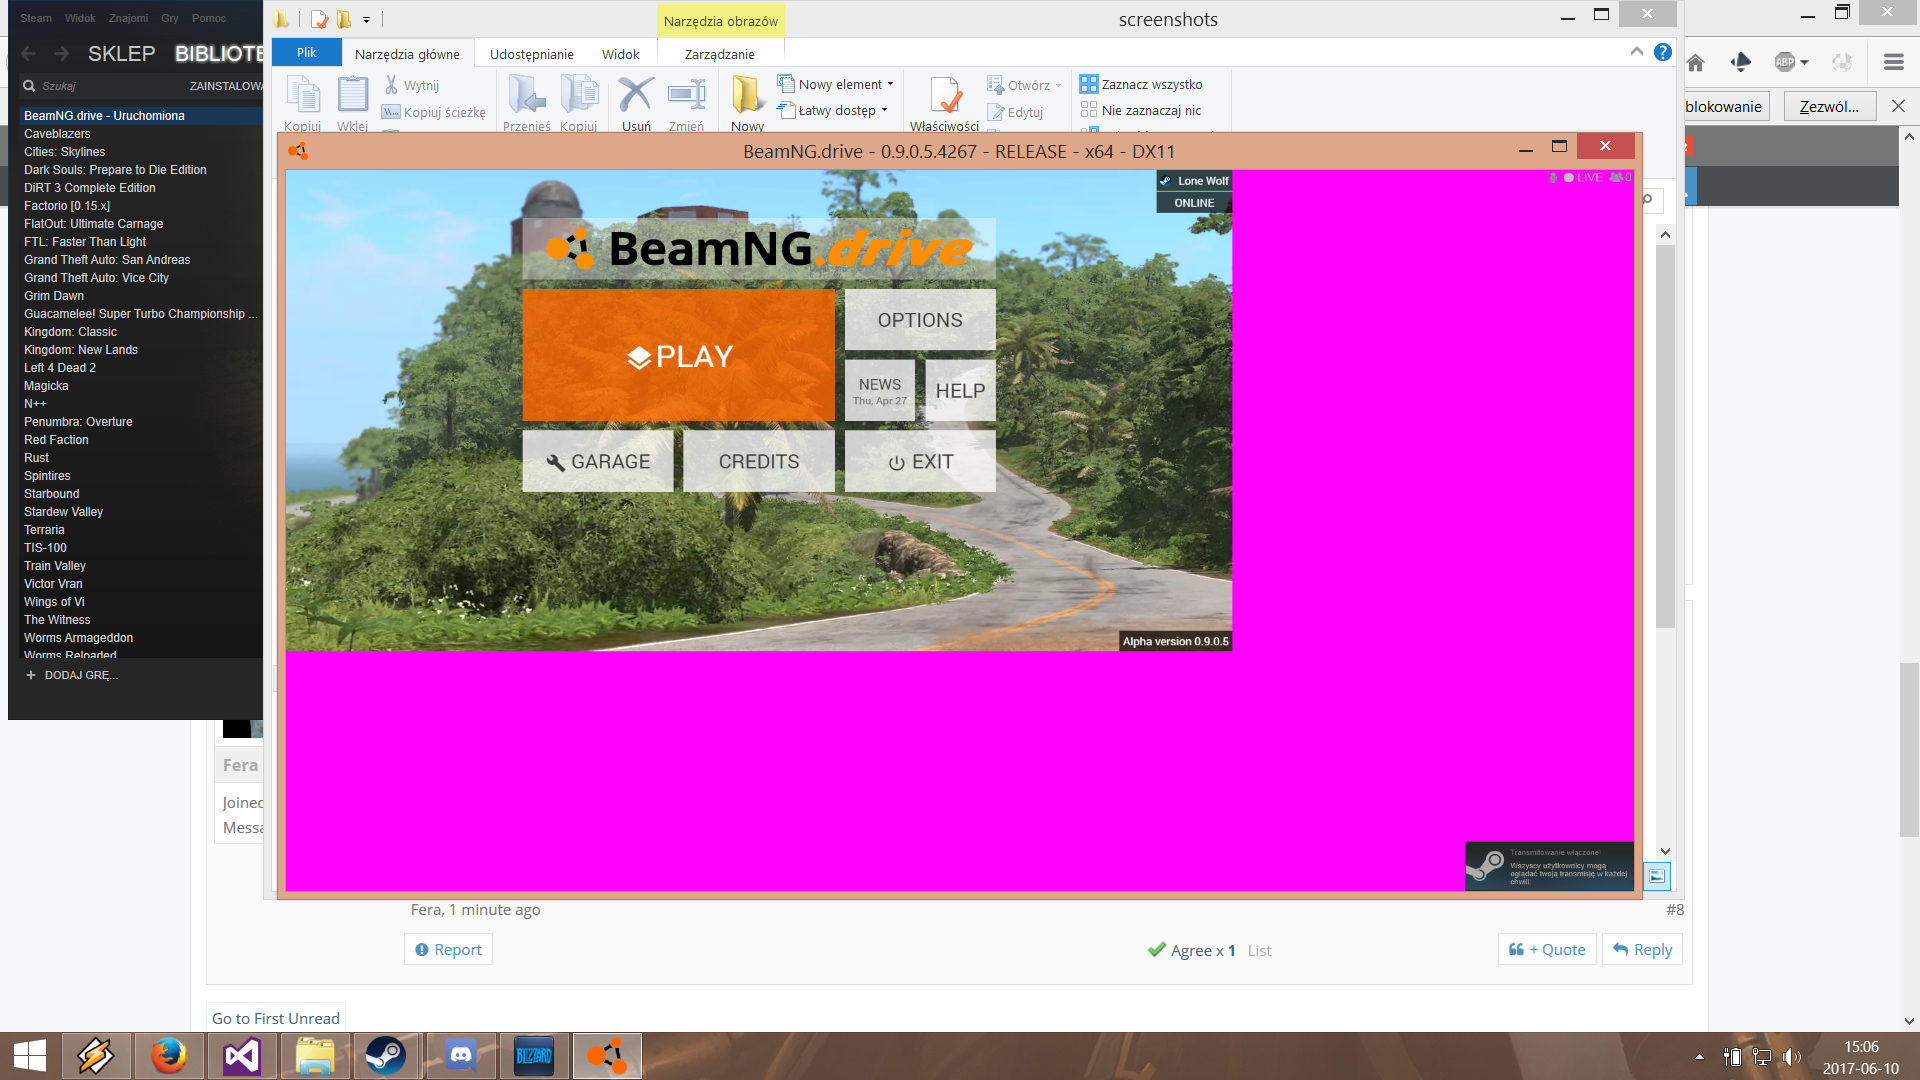1920x1080 pixels.
Task: Open Widok menu in Steam window
Action: [80, 18]
